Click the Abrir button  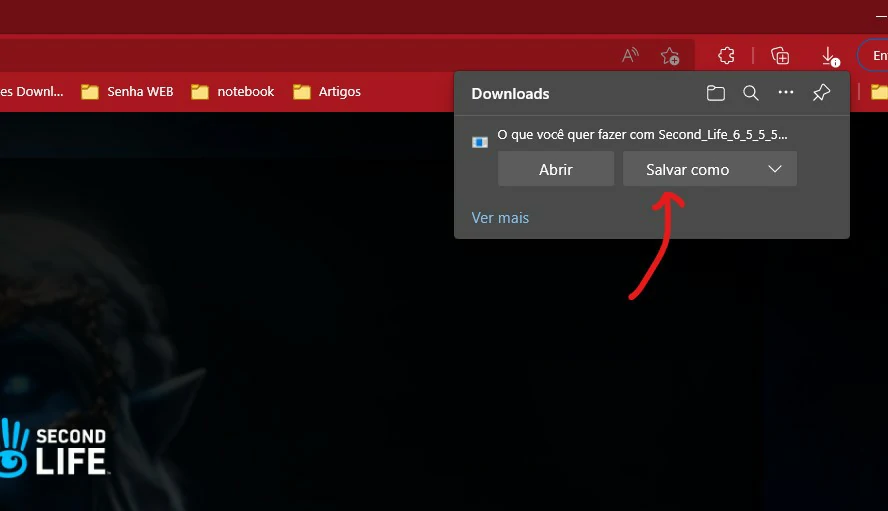click(x=556, y=169)
